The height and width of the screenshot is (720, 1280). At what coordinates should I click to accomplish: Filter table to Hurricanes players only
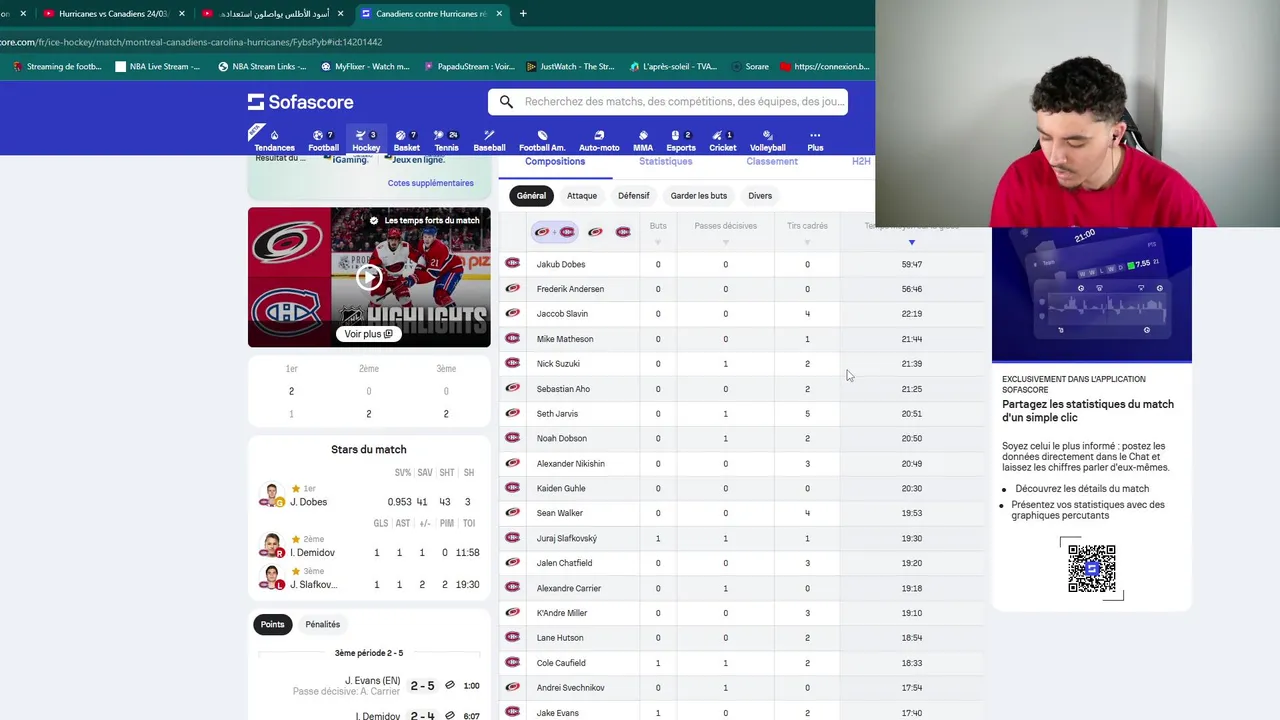(595, 232)
